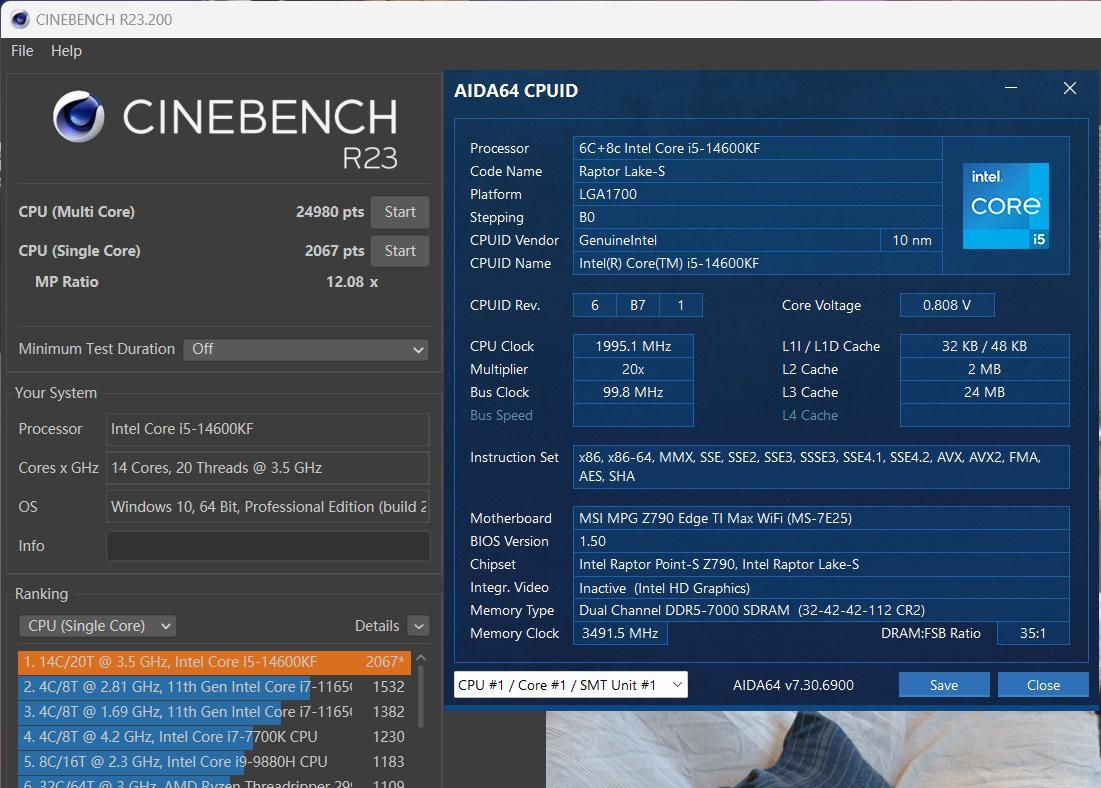Open the Help menu
1101x788 pixels.
point(66,51)
